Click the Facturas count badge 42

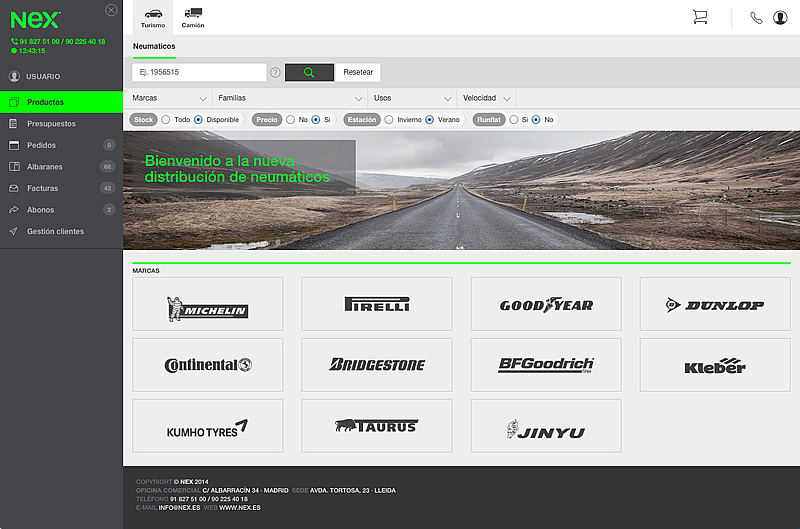107,188
